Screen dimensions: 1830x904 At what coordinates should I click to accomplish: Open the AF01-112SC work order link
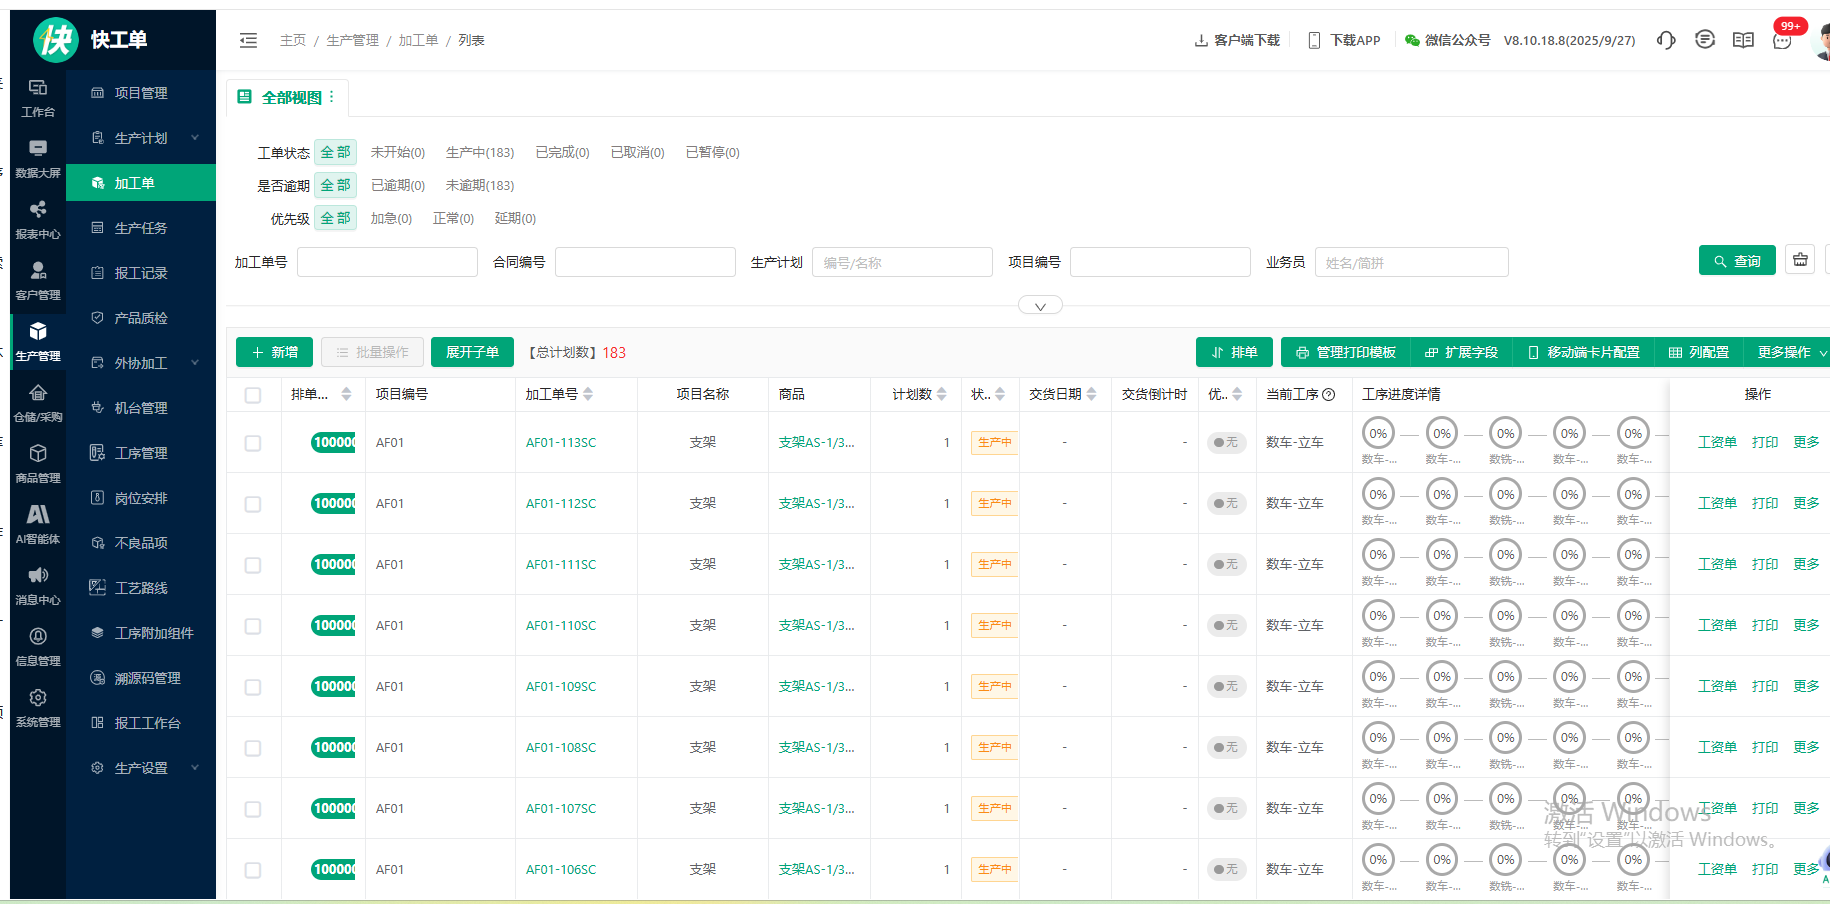[561, 504]
